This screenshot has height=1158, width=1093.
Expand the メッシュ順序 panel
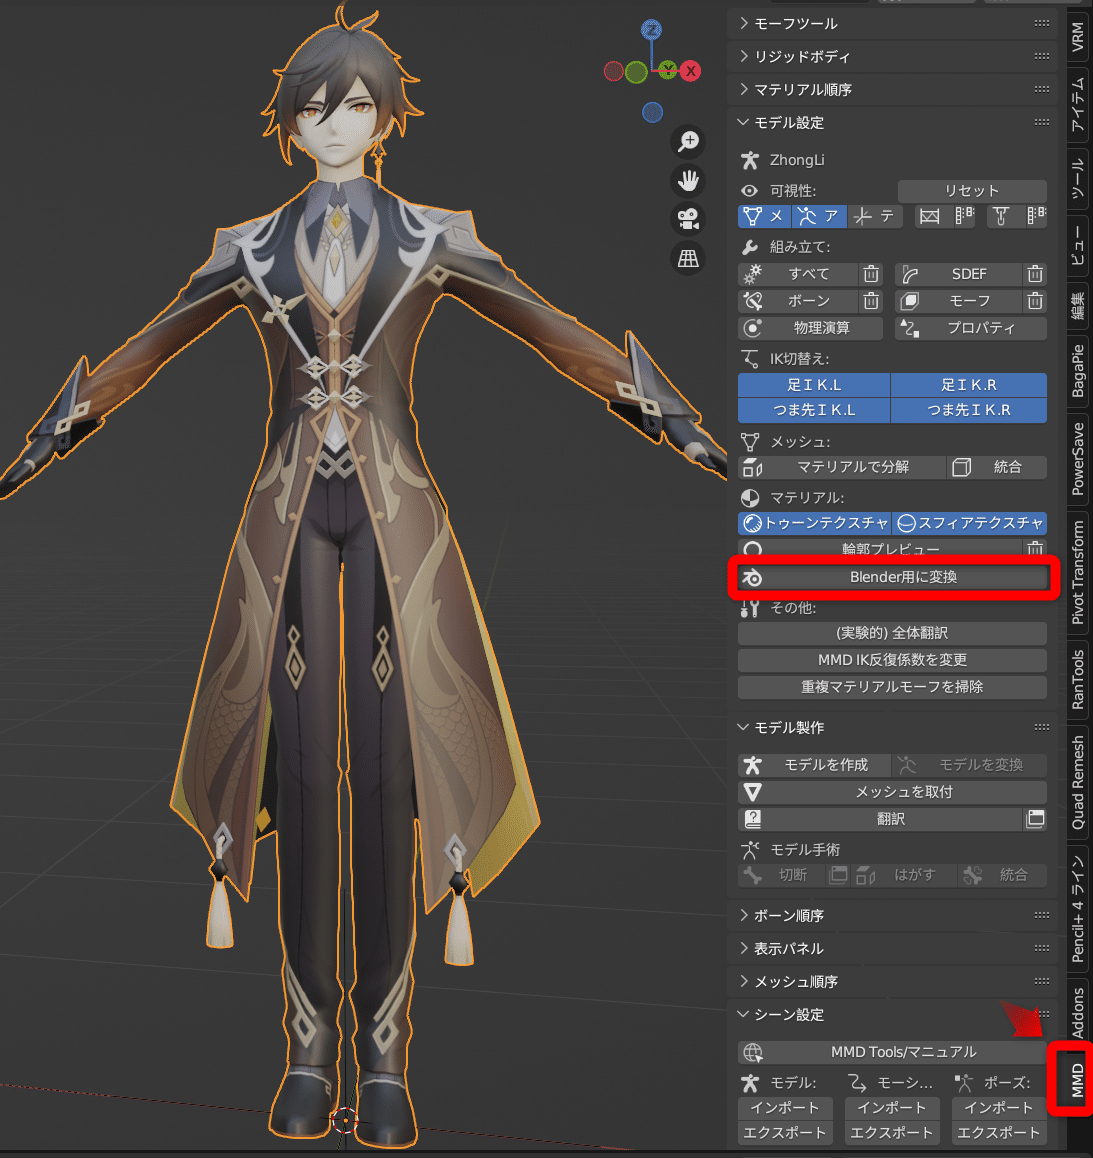(744, 981)
